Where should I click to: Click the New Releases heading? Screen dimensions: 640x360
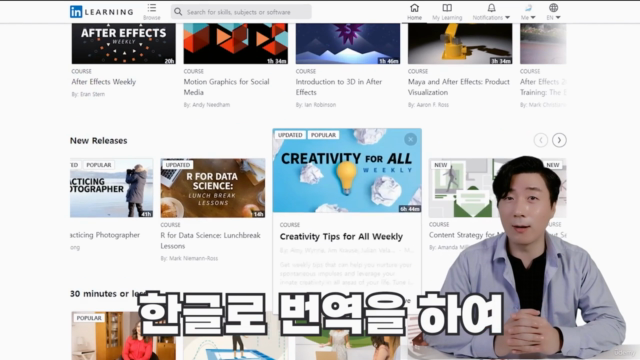click(x=98, y=141)
